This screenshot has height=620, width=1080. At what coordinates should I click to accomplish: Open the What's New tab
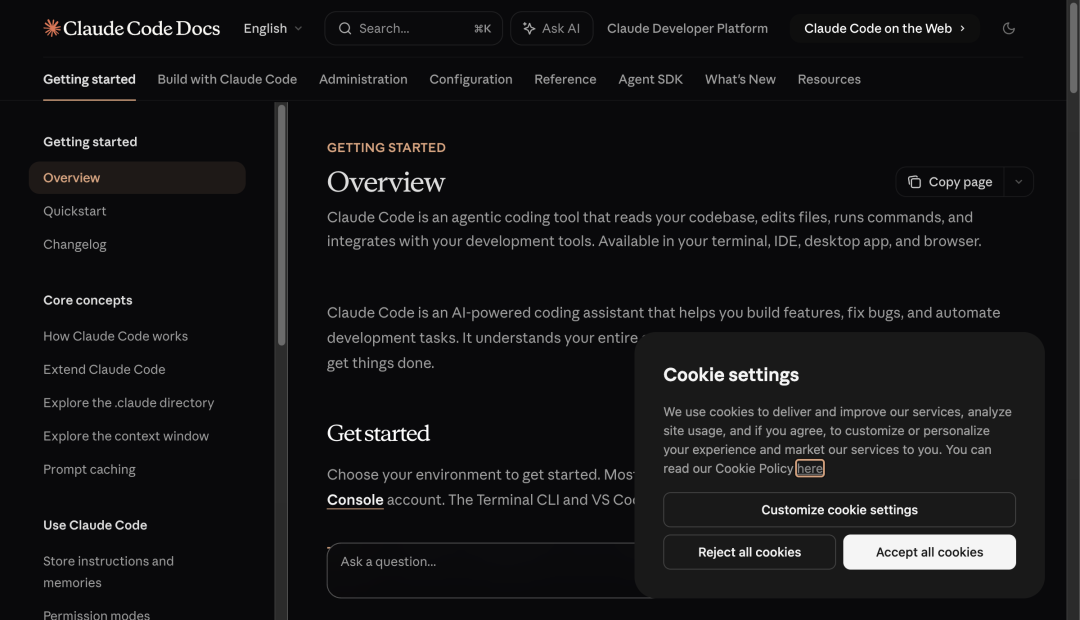tap(740, 79)
